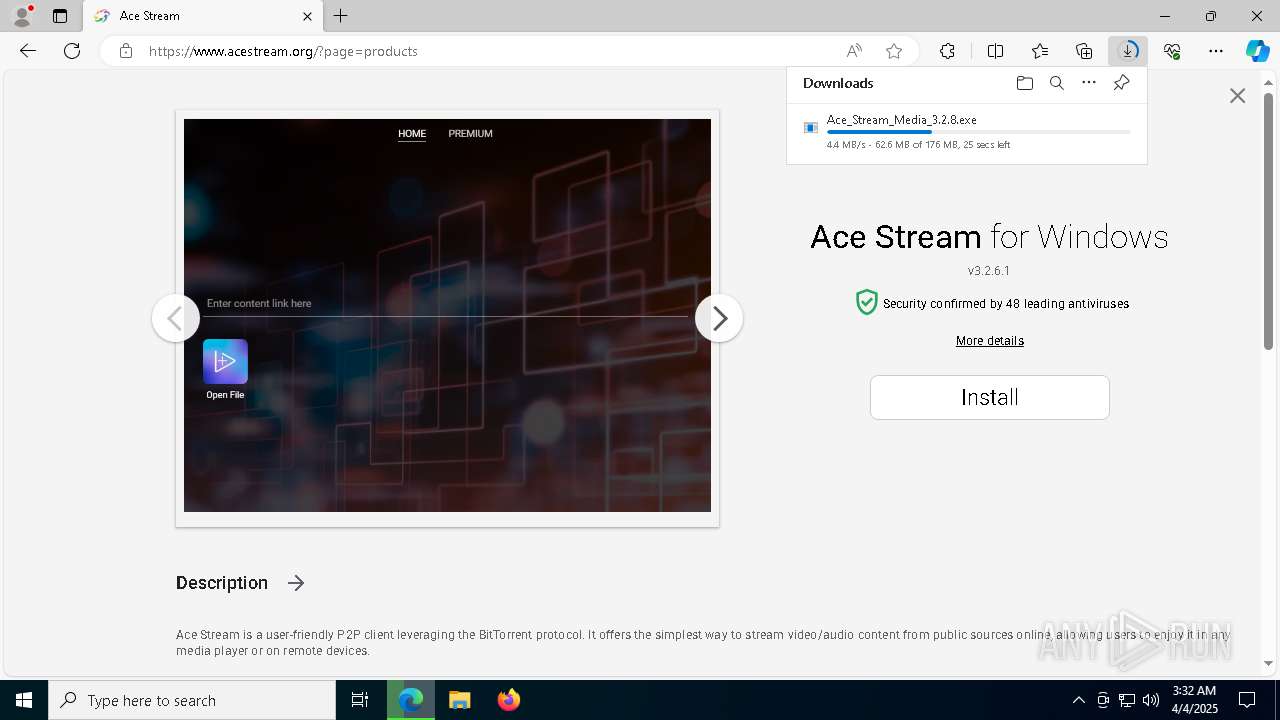This screenshot has height=720, width=1280.
Task: Open the downloads folder
Action: [1024, 83]
